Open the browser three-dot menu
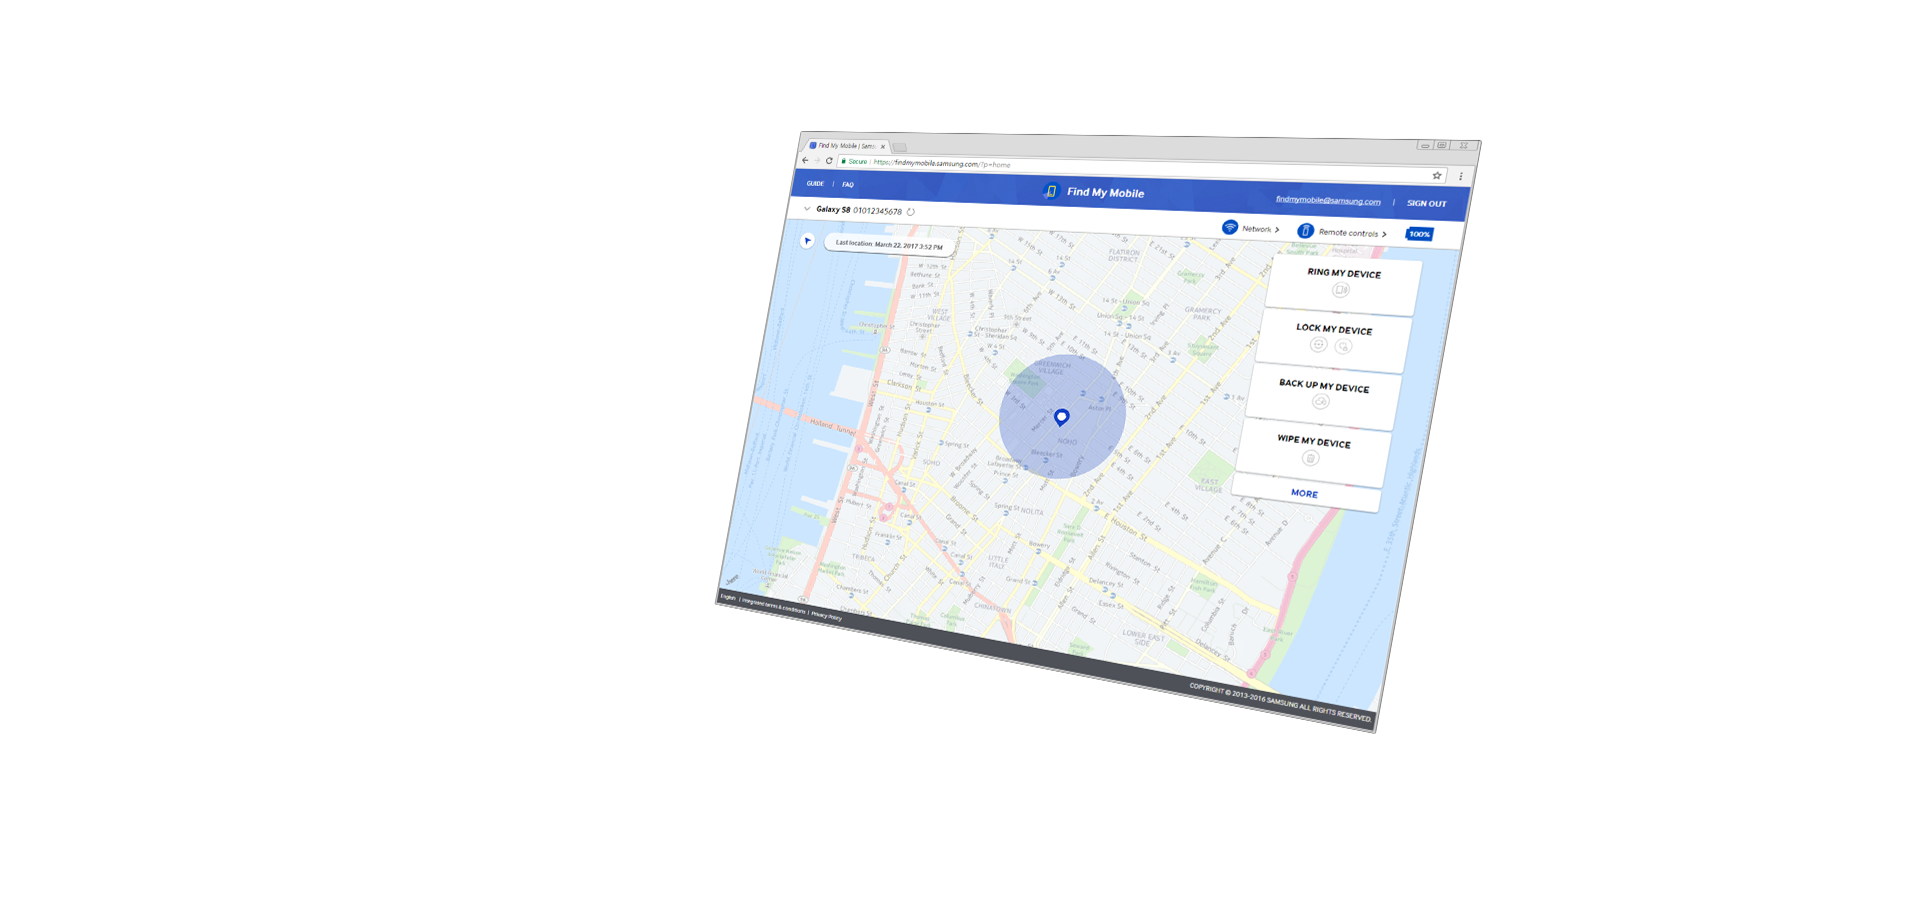The width and height of the screenshot is (1920, 900). tap(1460, 176)
